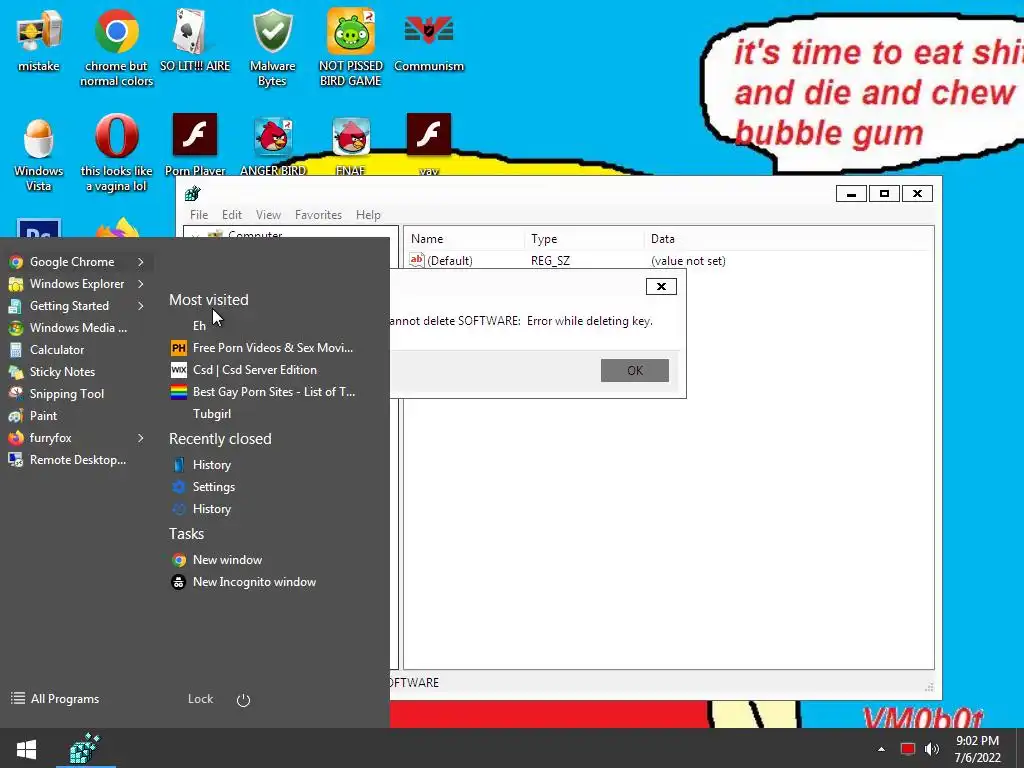Click the Lock button in Start menu
The height and width of the screenshot is (768, 1024).
point(200,699)
